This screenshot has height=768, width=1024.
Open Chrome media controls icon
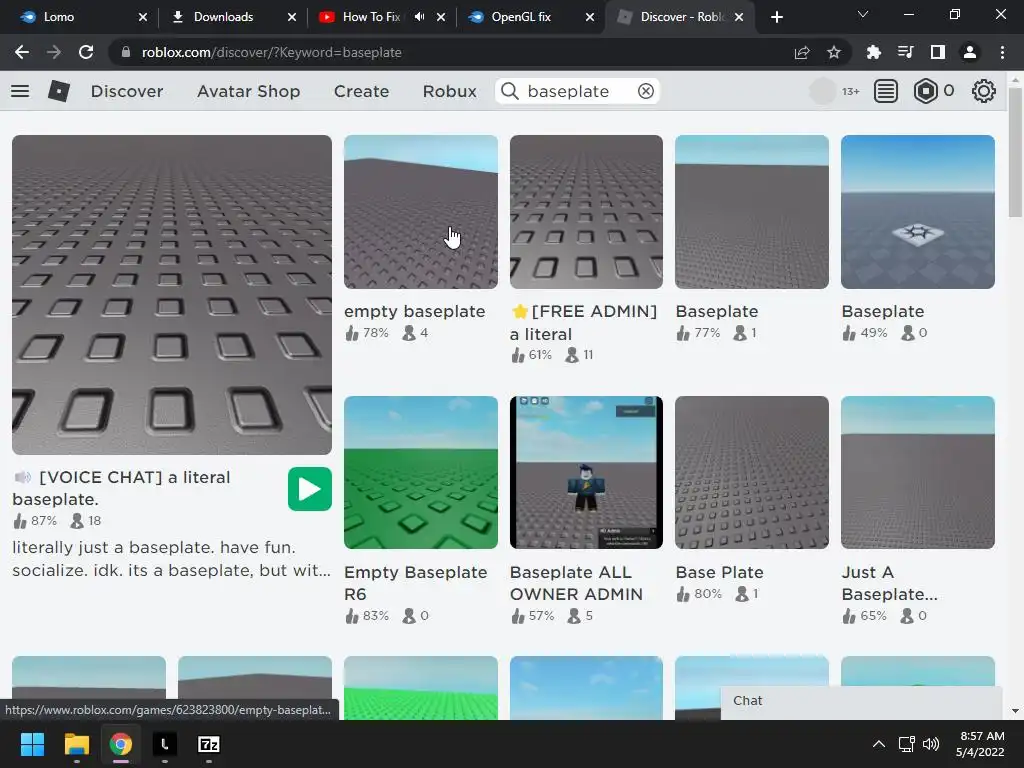point(906,52)
